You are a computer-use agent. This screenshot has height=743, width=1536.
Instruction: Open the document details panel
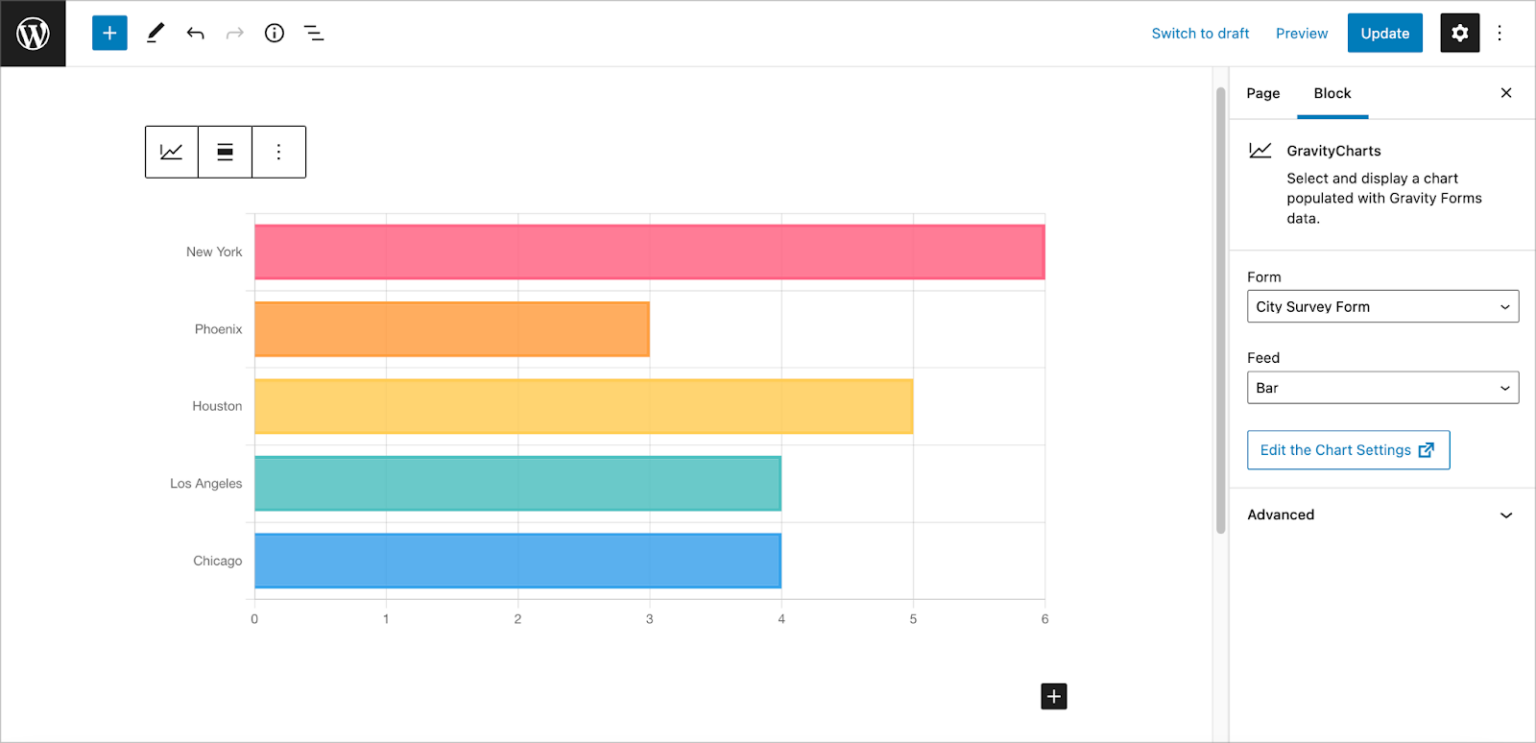(274, 33)
